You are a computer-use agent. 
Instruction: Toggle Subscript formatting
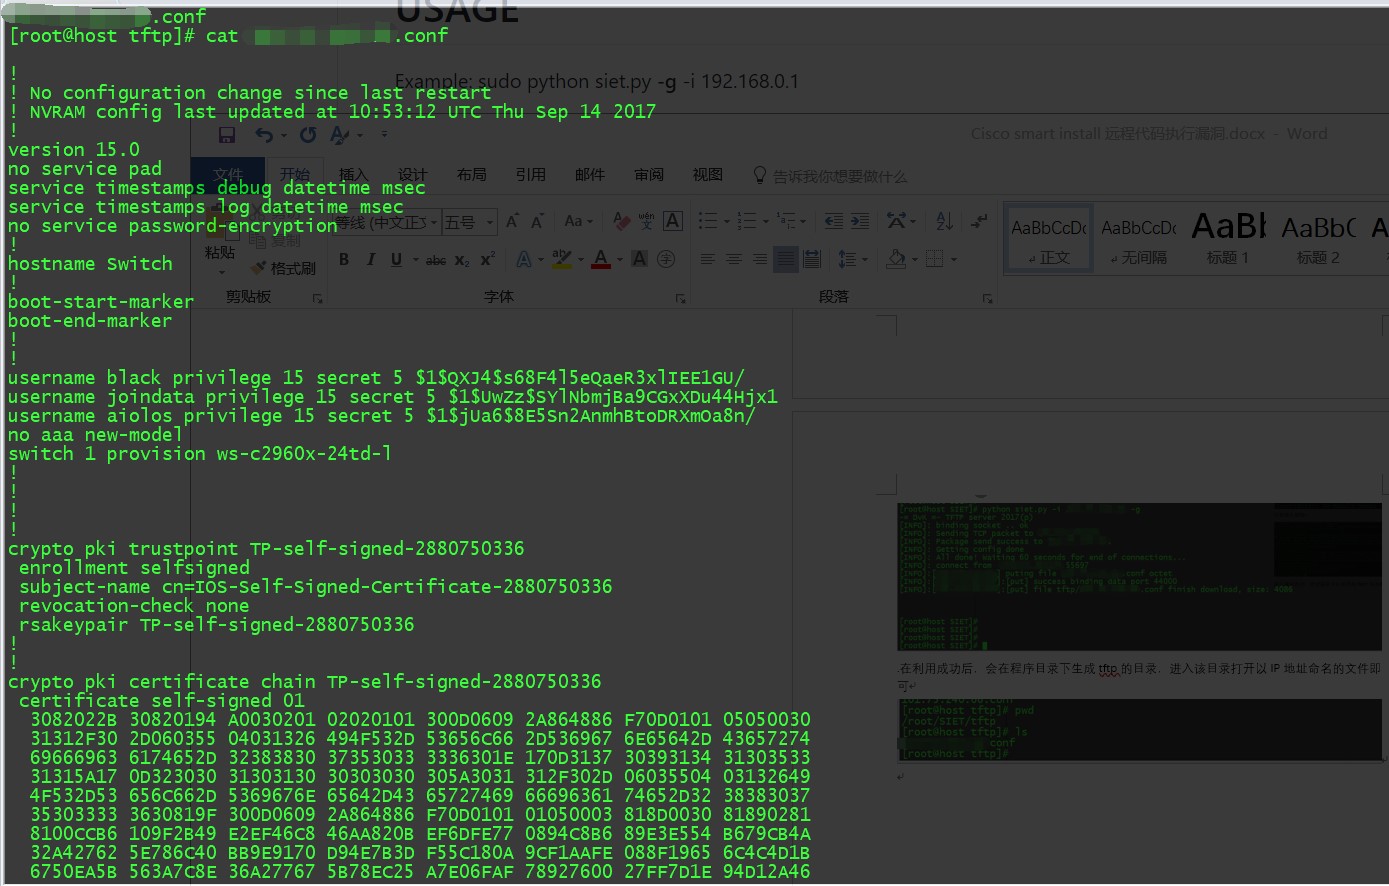tap(461, 260)
